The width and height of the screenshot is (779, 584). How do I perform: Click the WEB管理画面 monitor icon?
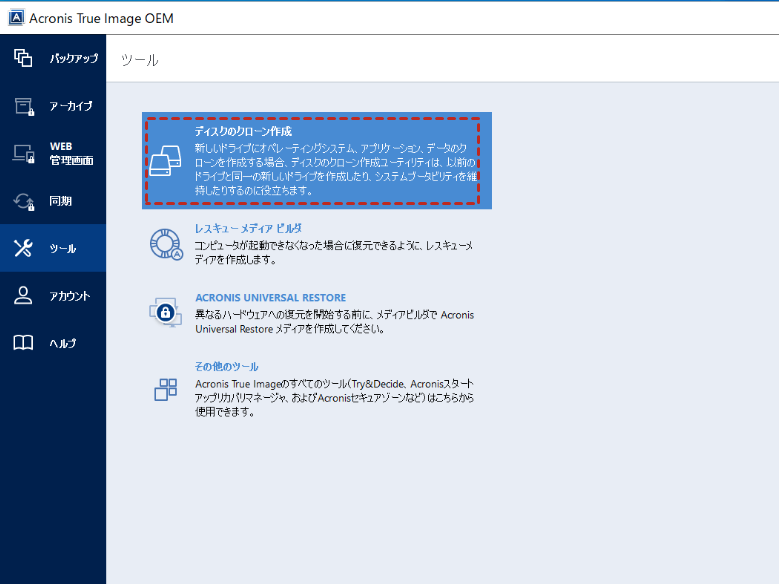coord(23,154)
